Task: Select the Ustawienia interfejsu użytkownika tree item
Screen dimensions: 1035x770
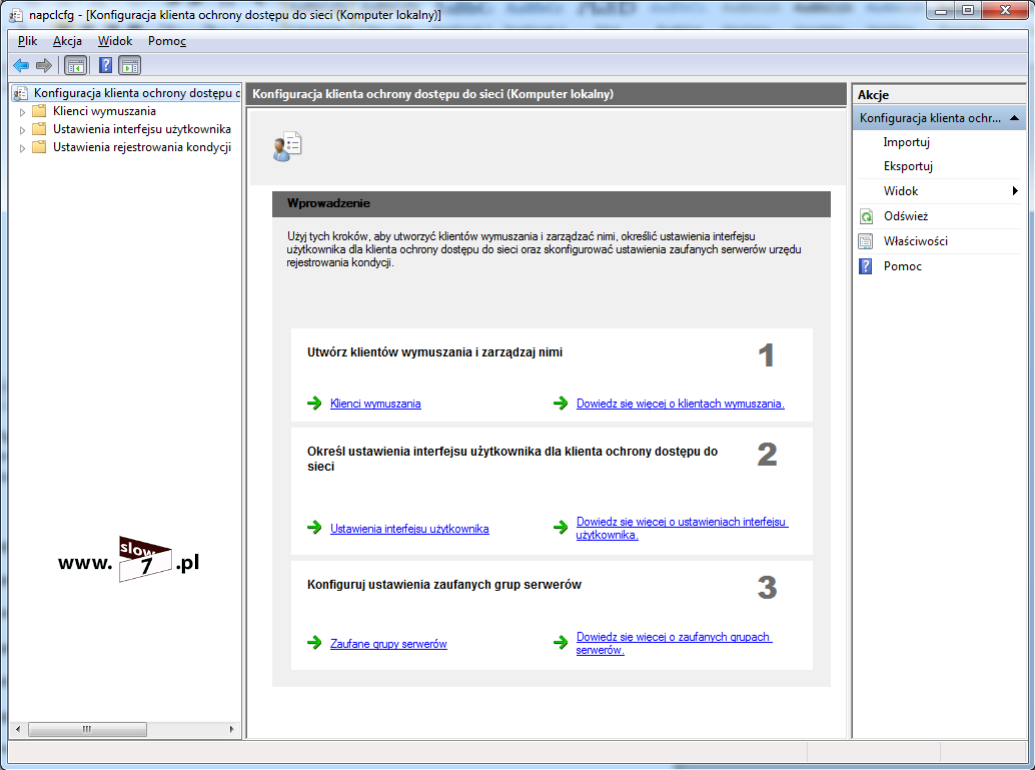Action: (x=142, y=129)
